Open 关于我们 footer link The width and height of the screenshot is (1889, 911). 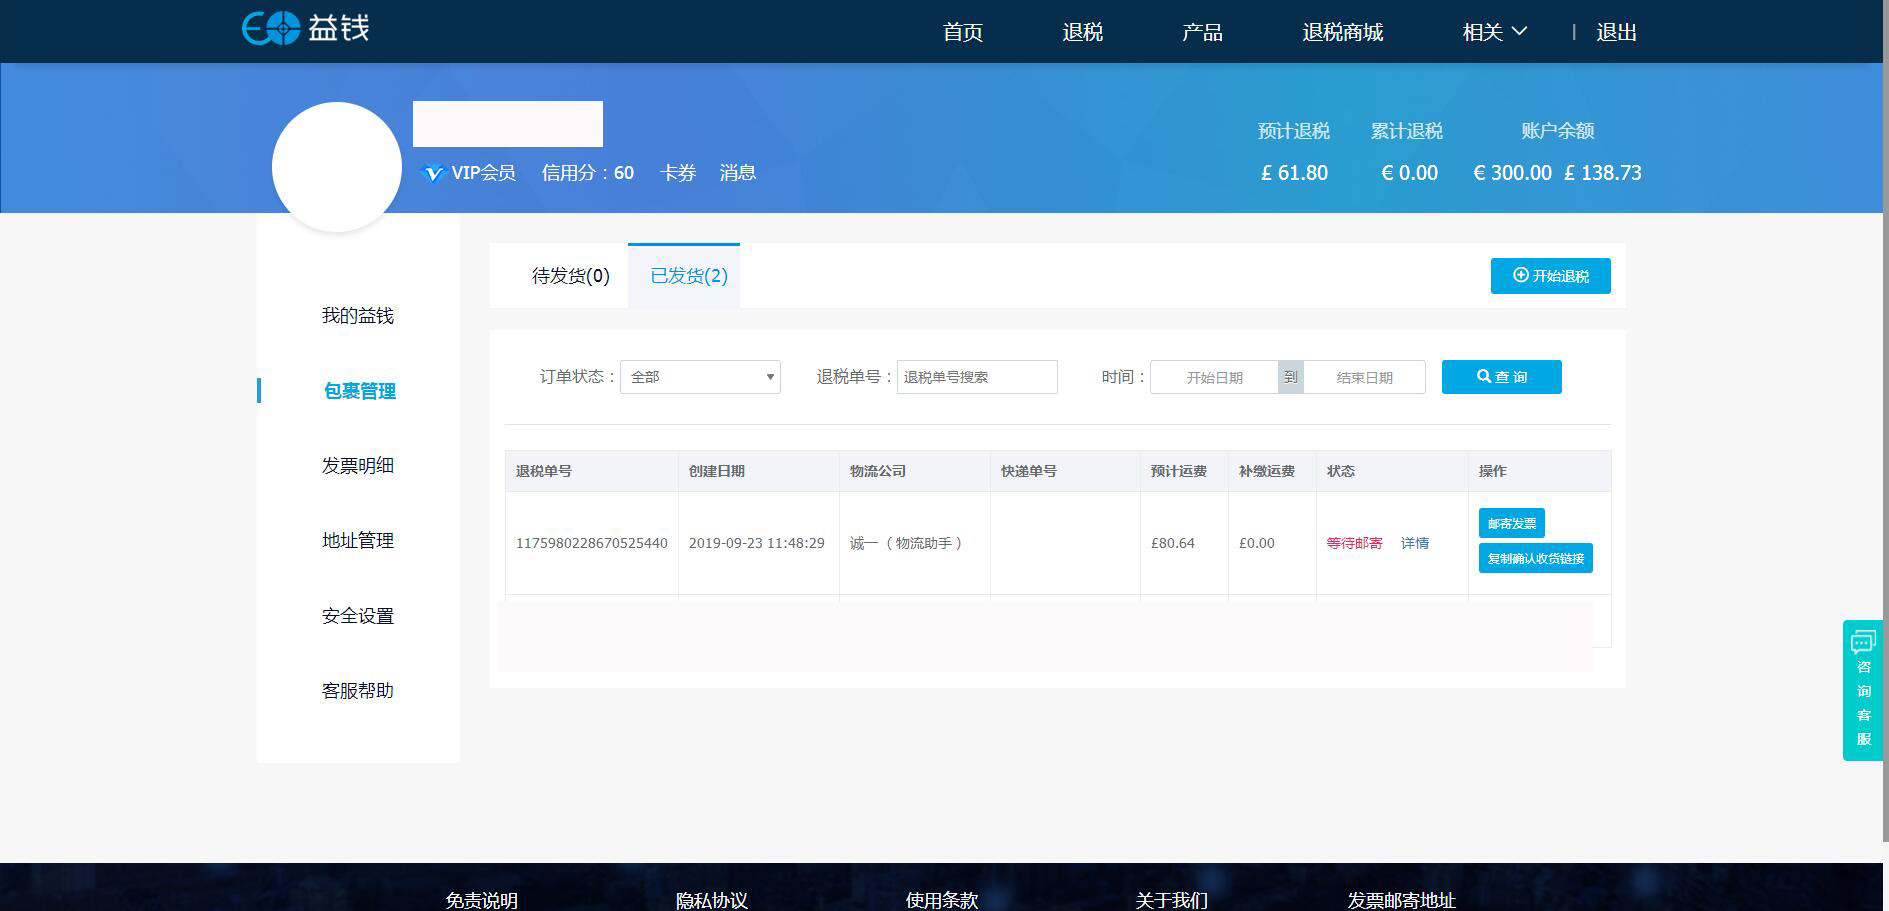pos(1172,900)
